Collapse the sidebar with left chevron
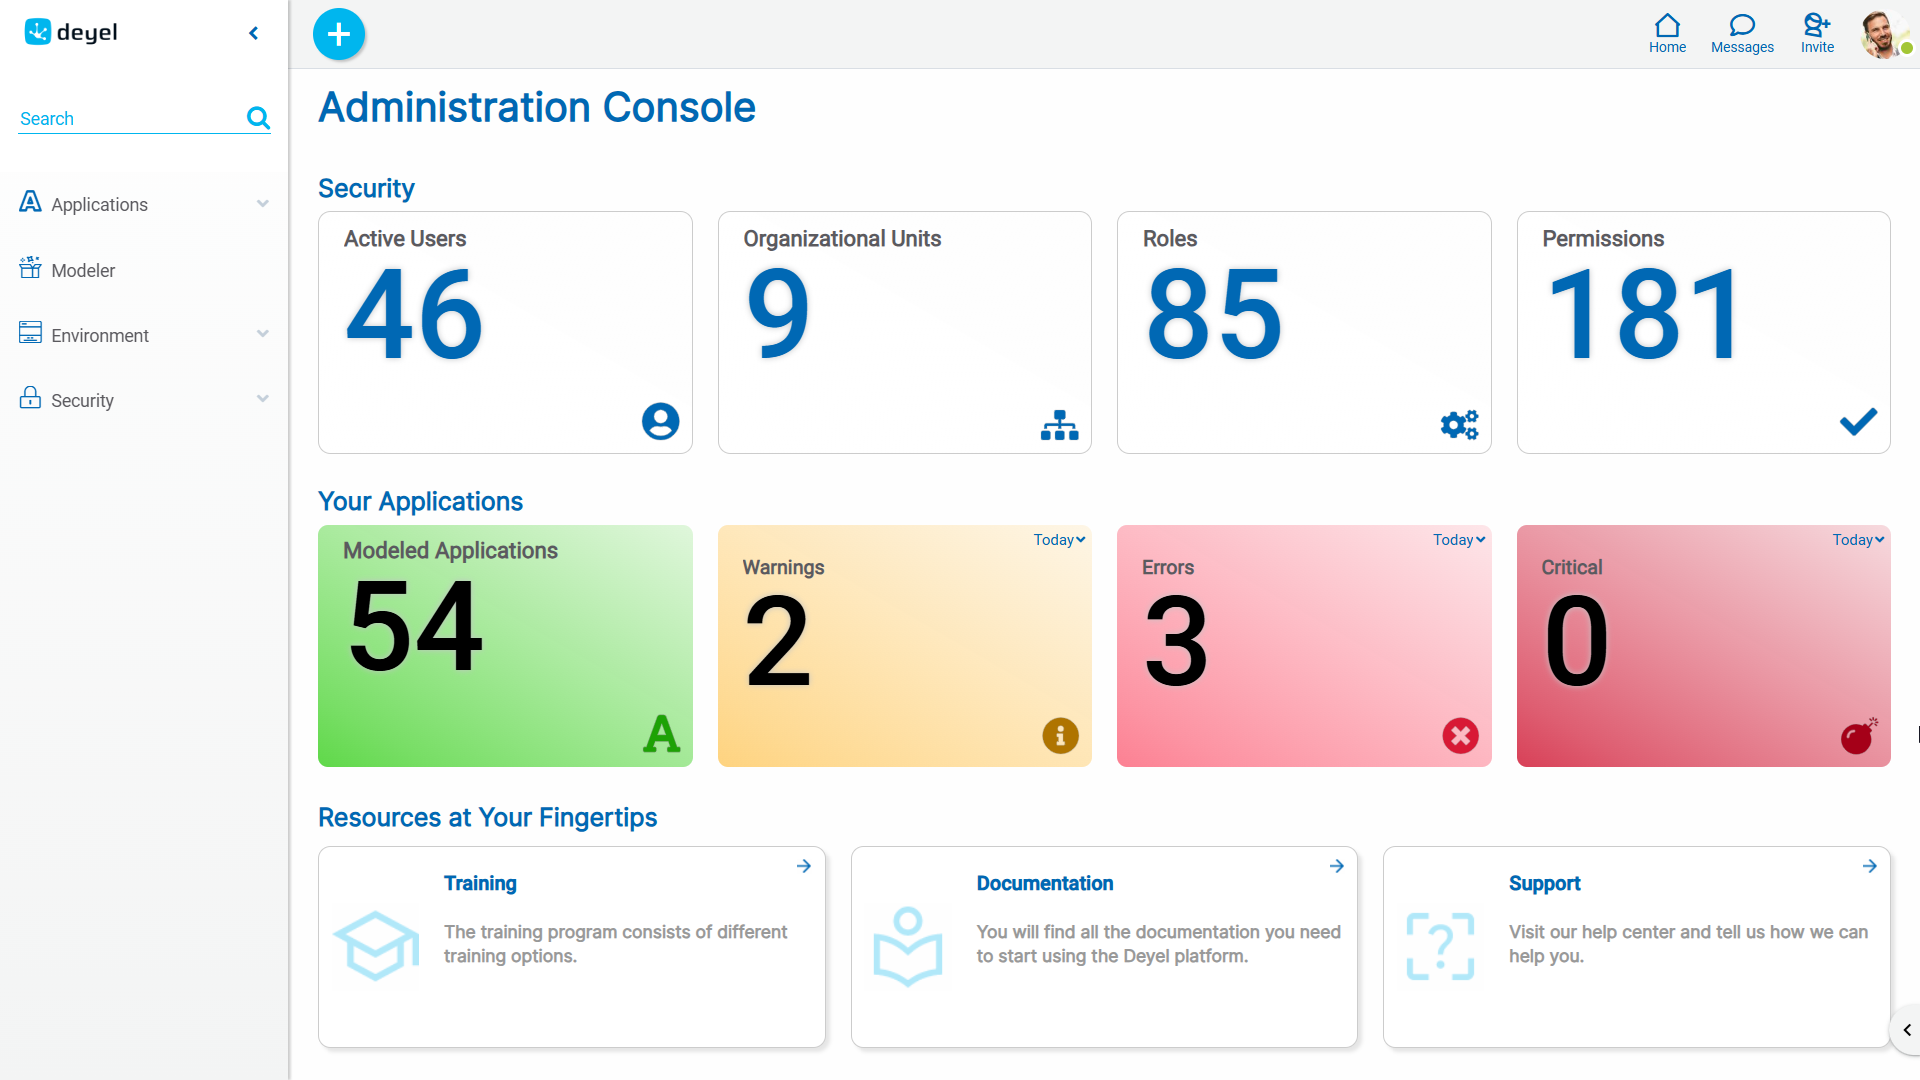The height and width of the screenshot is (1080, 1920). [x=254, y=33]
